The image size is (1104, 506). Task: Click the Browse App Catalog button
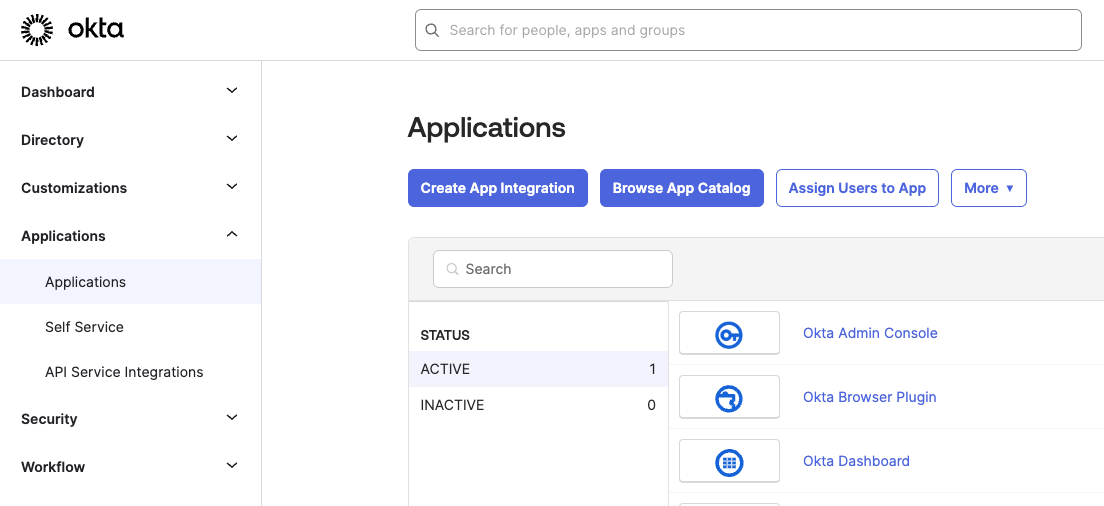(682, 188)
